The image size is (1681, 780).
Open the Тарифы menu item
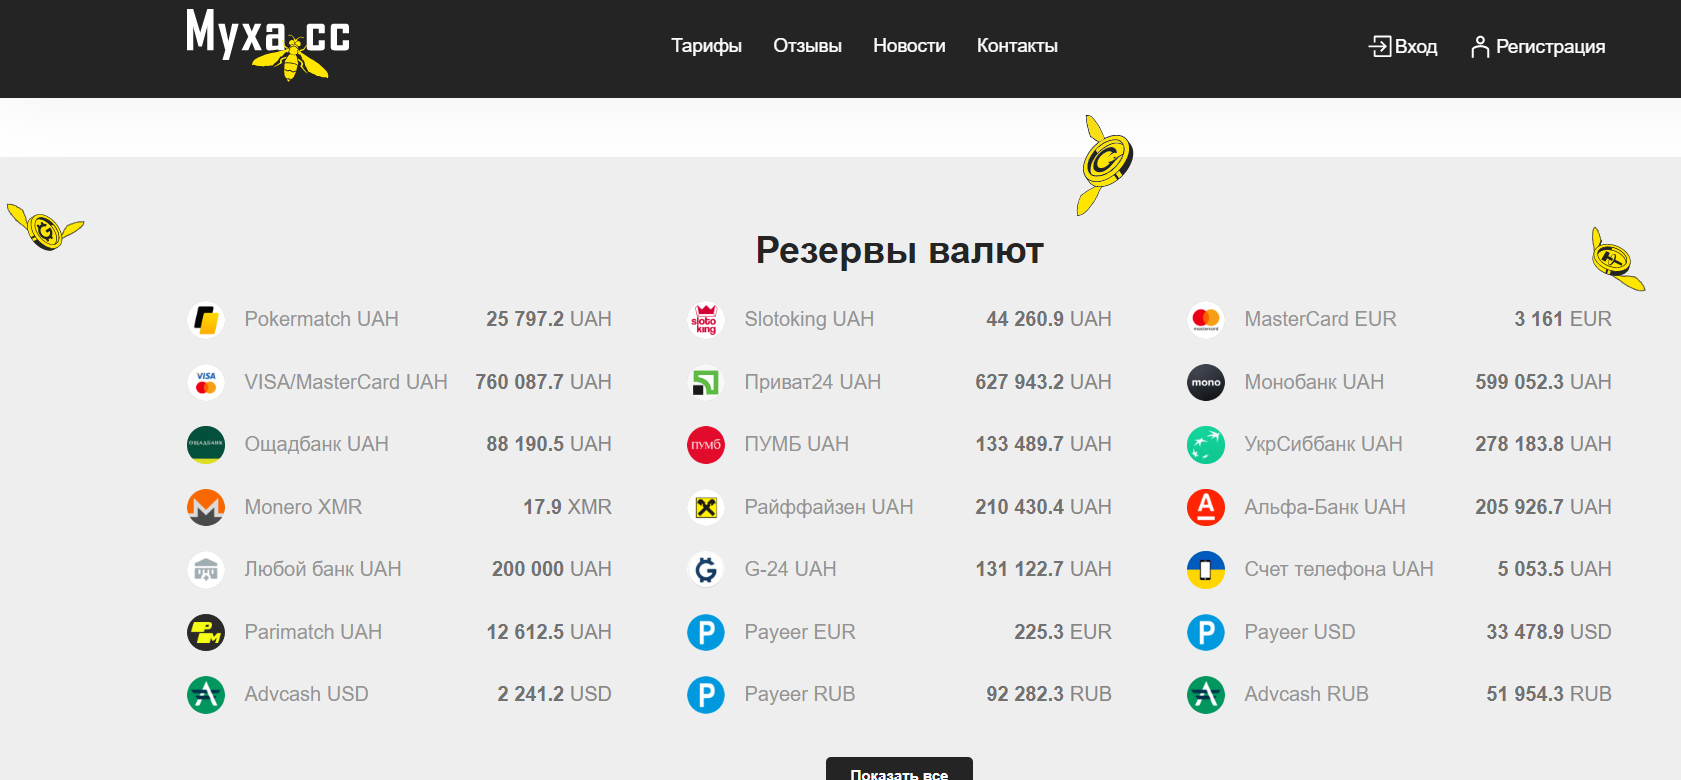706,46
